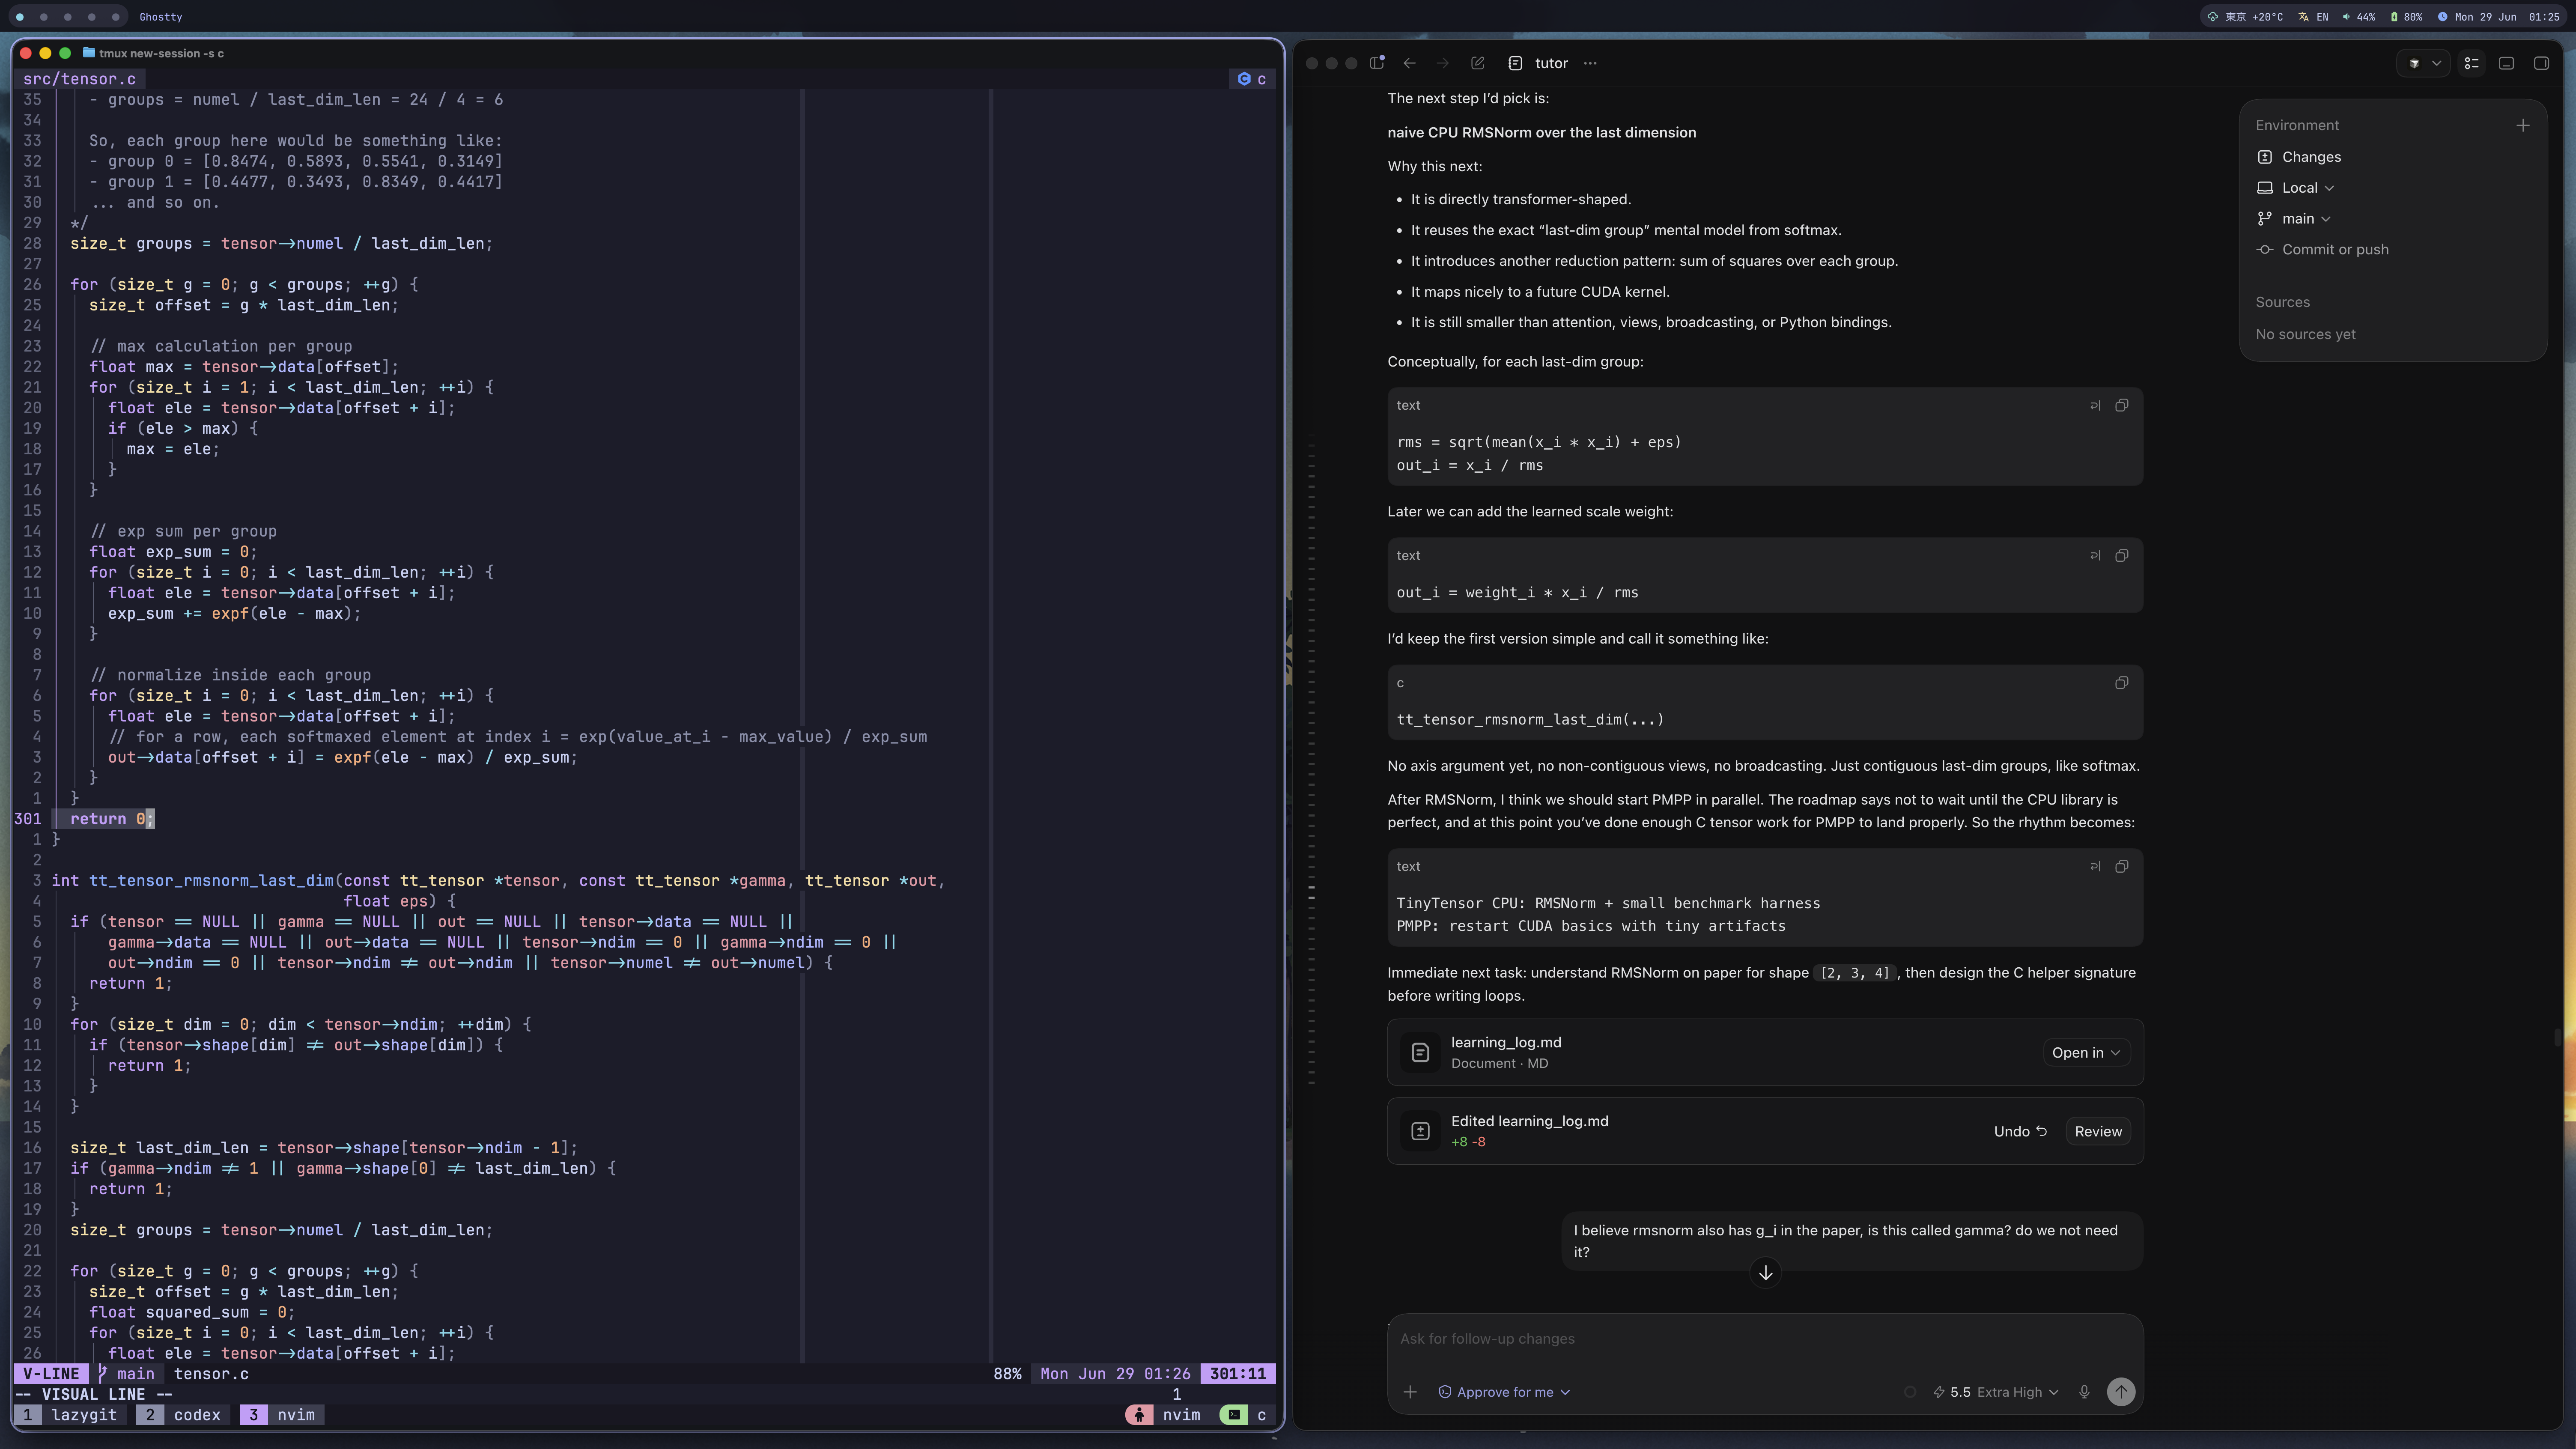Screen dimensions: 2576x1449
Task: Select Commit or push
Action: tap(2322, 250)
